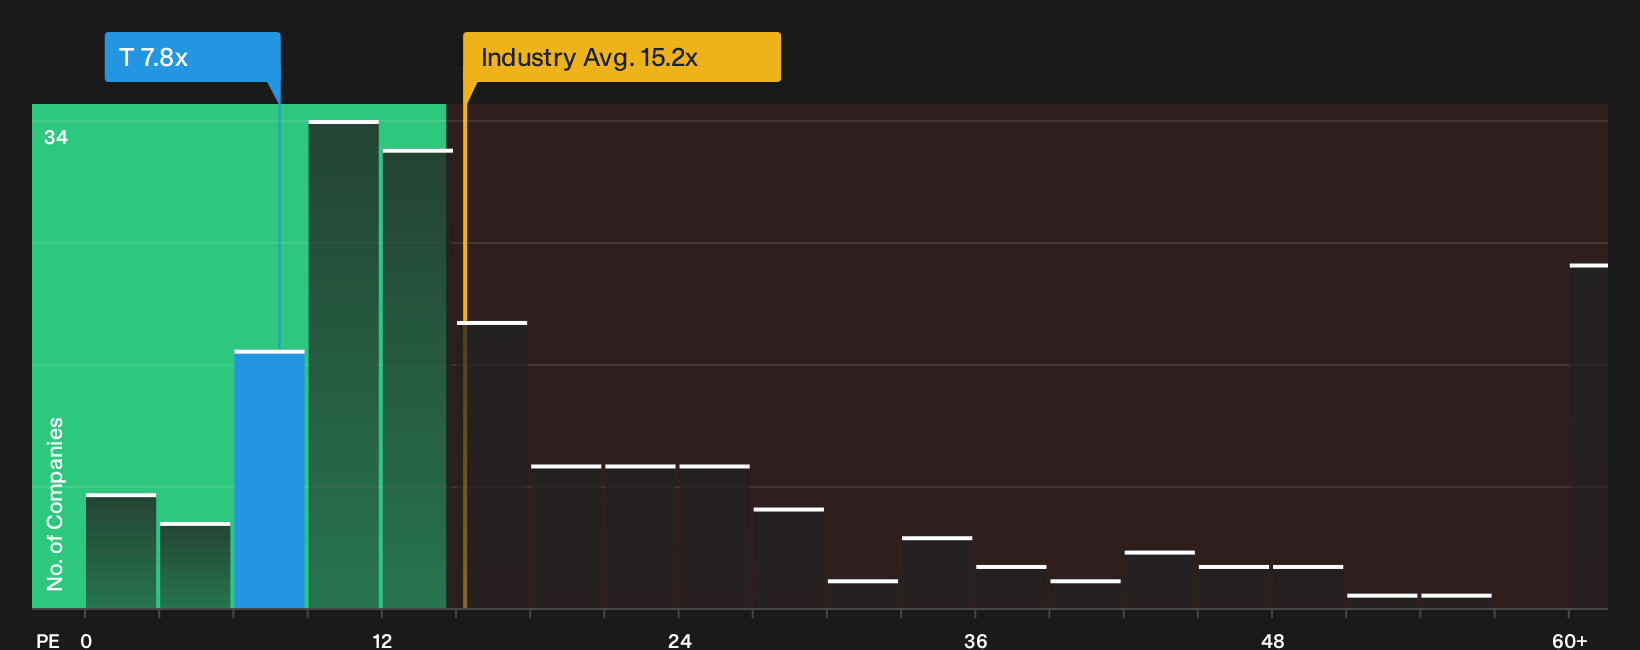This screenshot has height=650, width=1640.
Task: Click the bar right of the Industry Avg. line
Action: click(492, 465)
